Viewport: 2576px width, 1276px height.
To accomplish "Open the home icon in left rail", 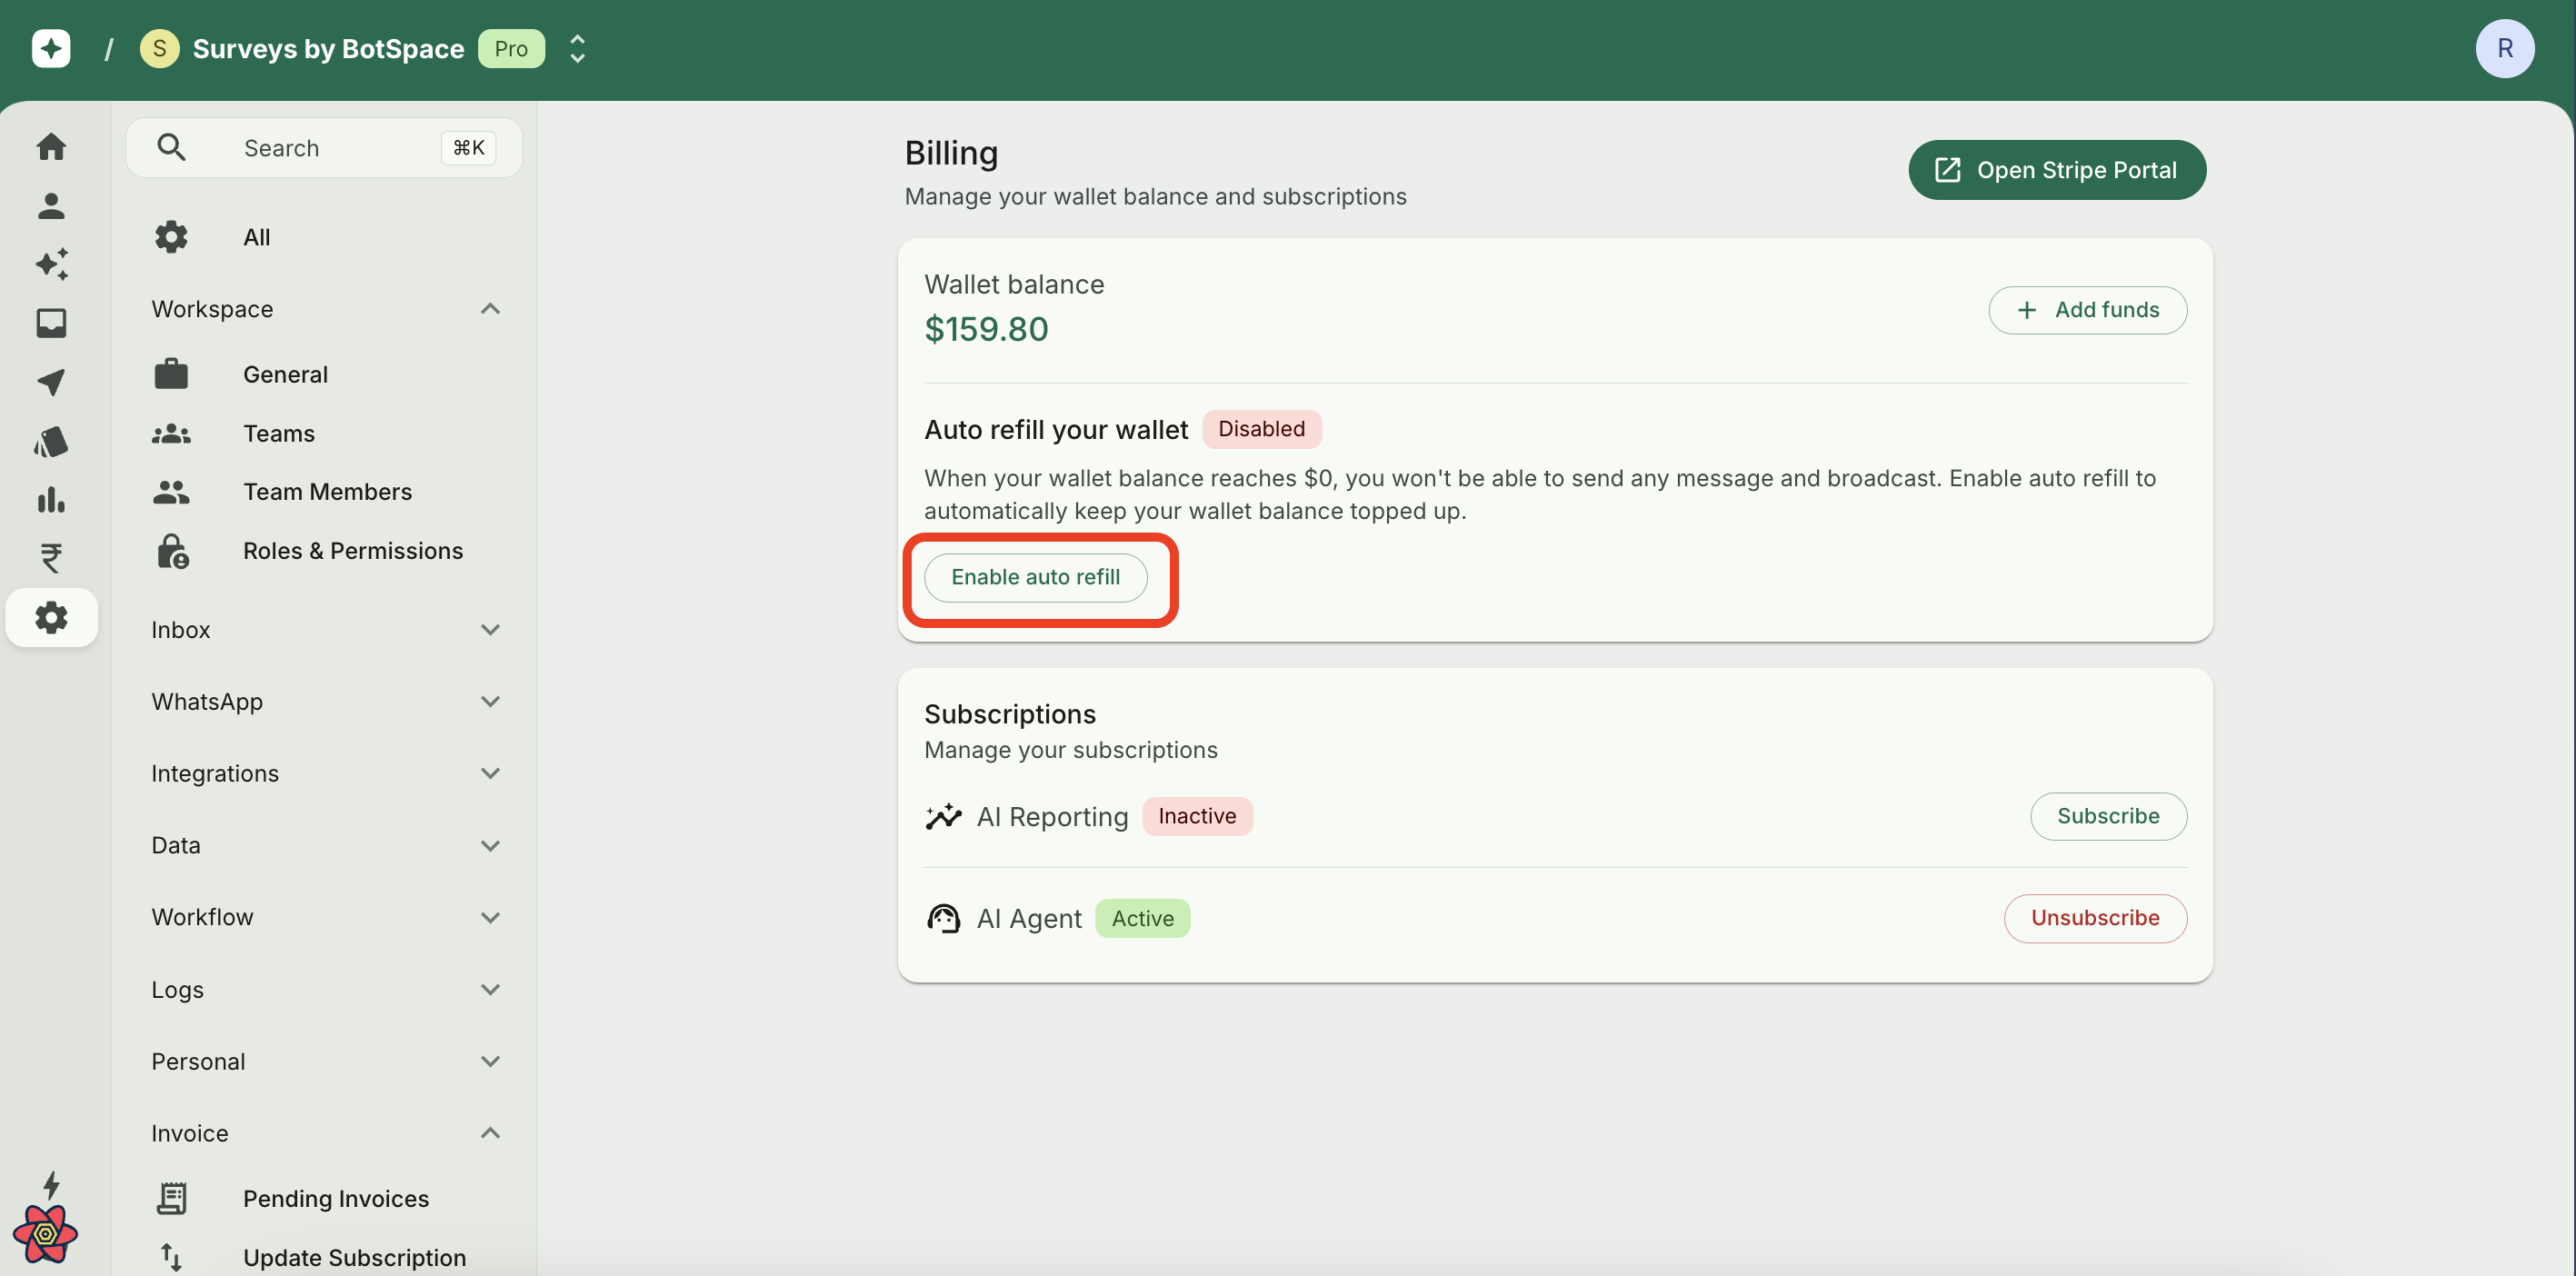I will (51, 147).
